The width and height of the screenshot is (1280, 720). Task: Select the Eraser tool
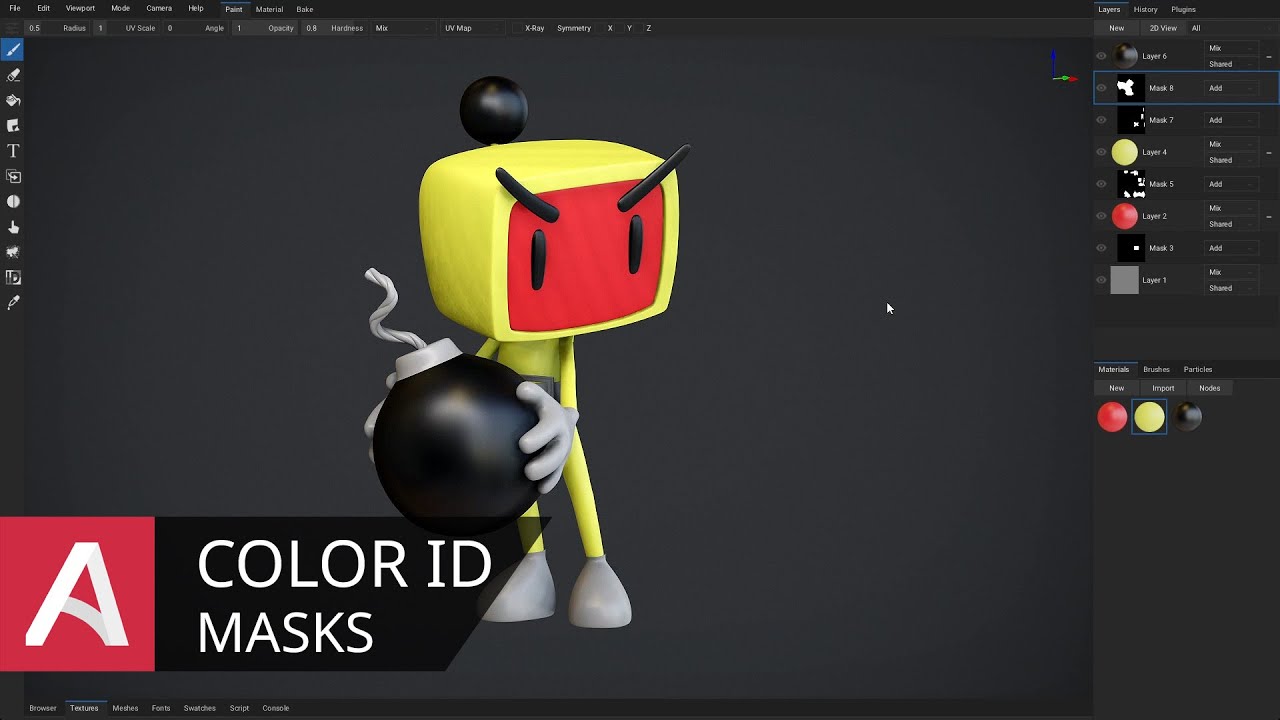[x=13, y=75]
